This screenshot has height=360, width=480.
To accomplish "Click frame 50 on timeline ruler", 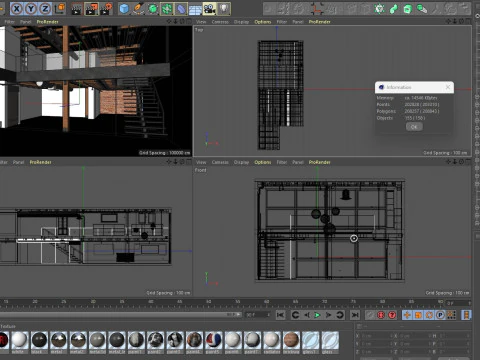I will pyautogui.click(x=208, y=301).
